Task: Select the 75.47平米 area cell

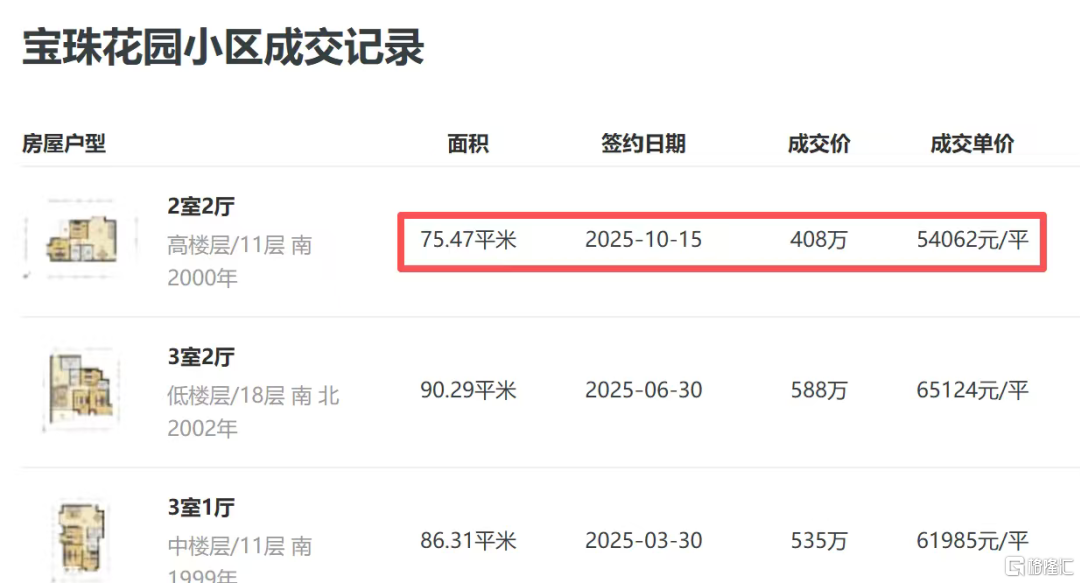Action: click(468, 240)
